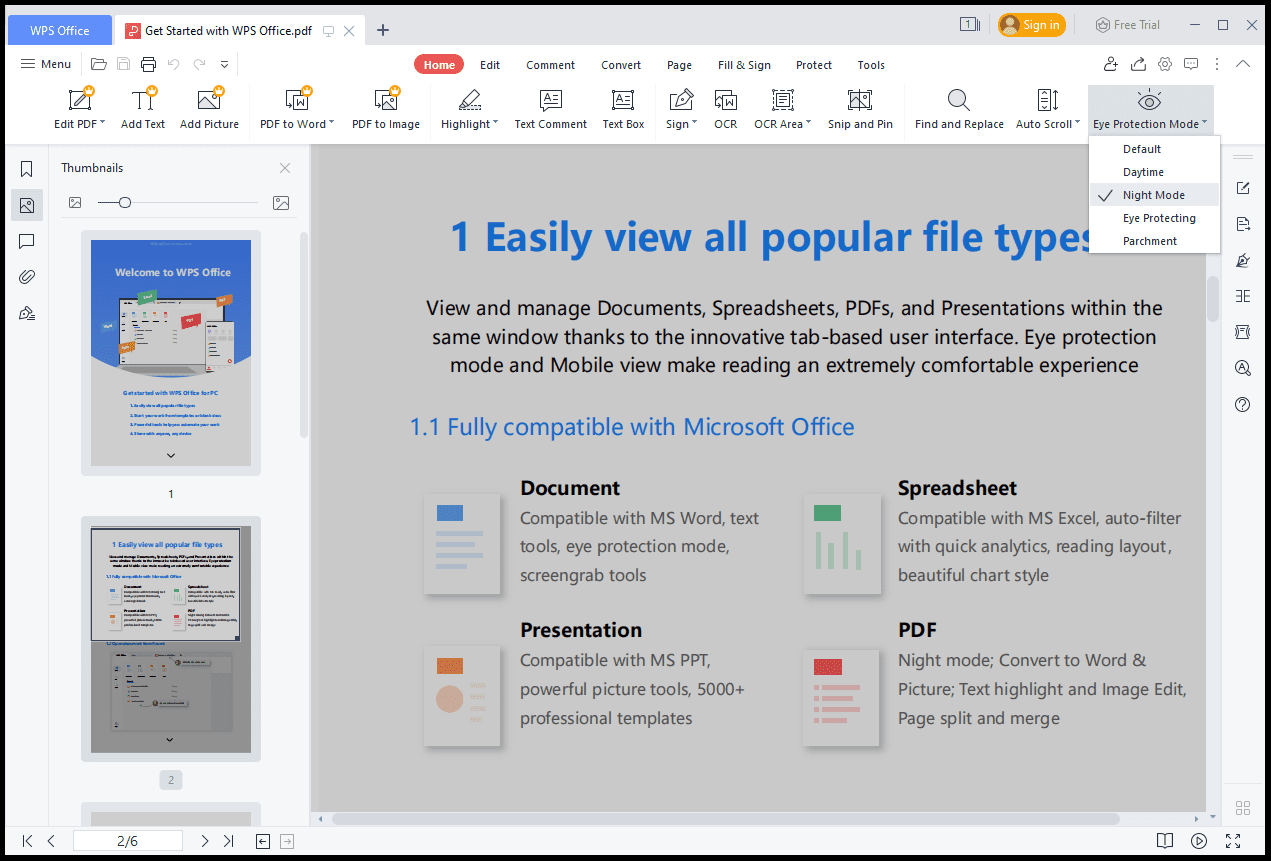
Task: Click the Open folder icon
Action: (x=98, y=64)
